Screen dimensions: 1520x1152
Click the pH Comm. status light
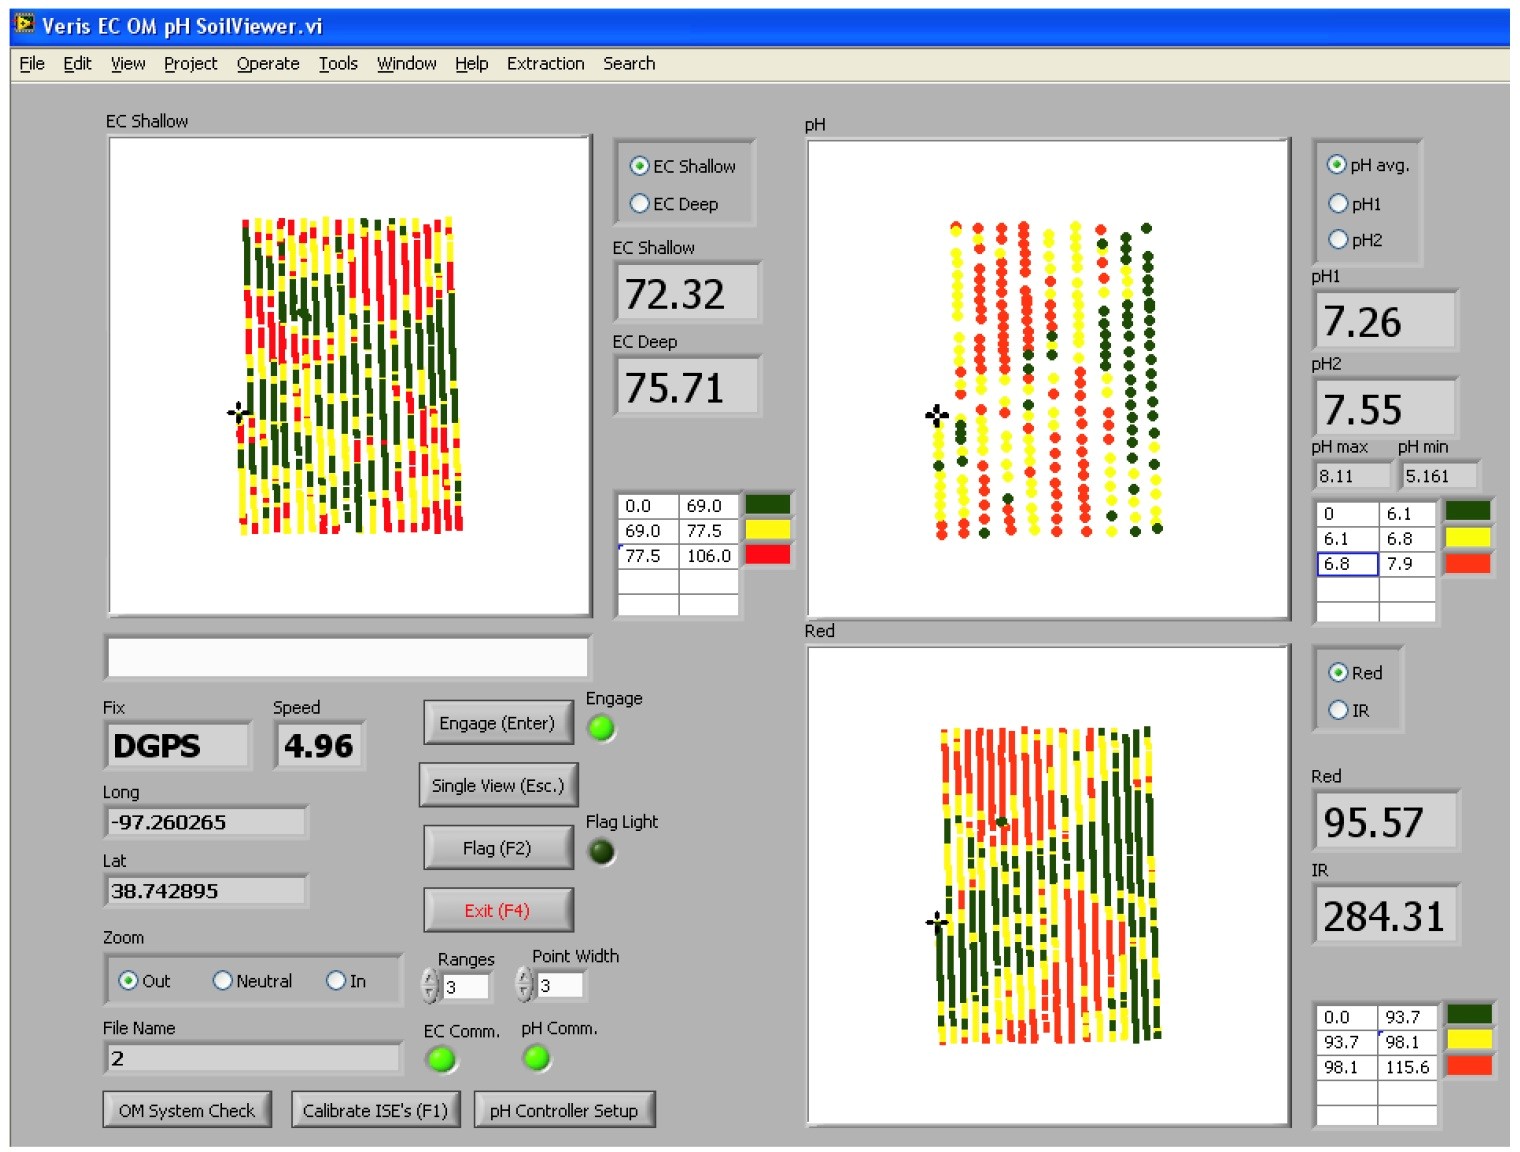click(x=537, y=1057)
